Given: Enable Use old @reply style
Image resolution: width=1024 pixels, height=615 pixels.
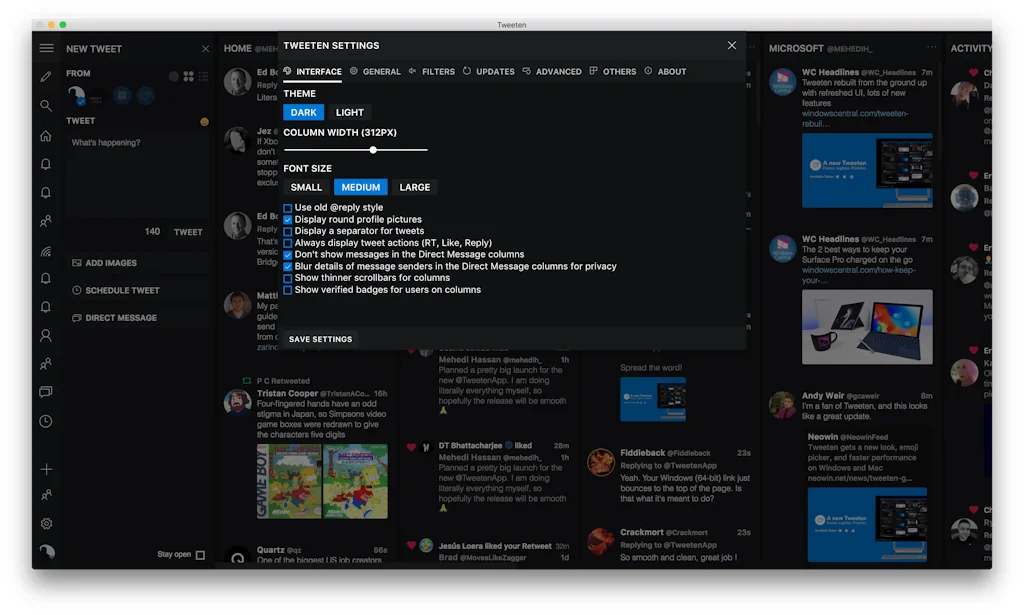Looking at the screenshot, I should (288, 208).
